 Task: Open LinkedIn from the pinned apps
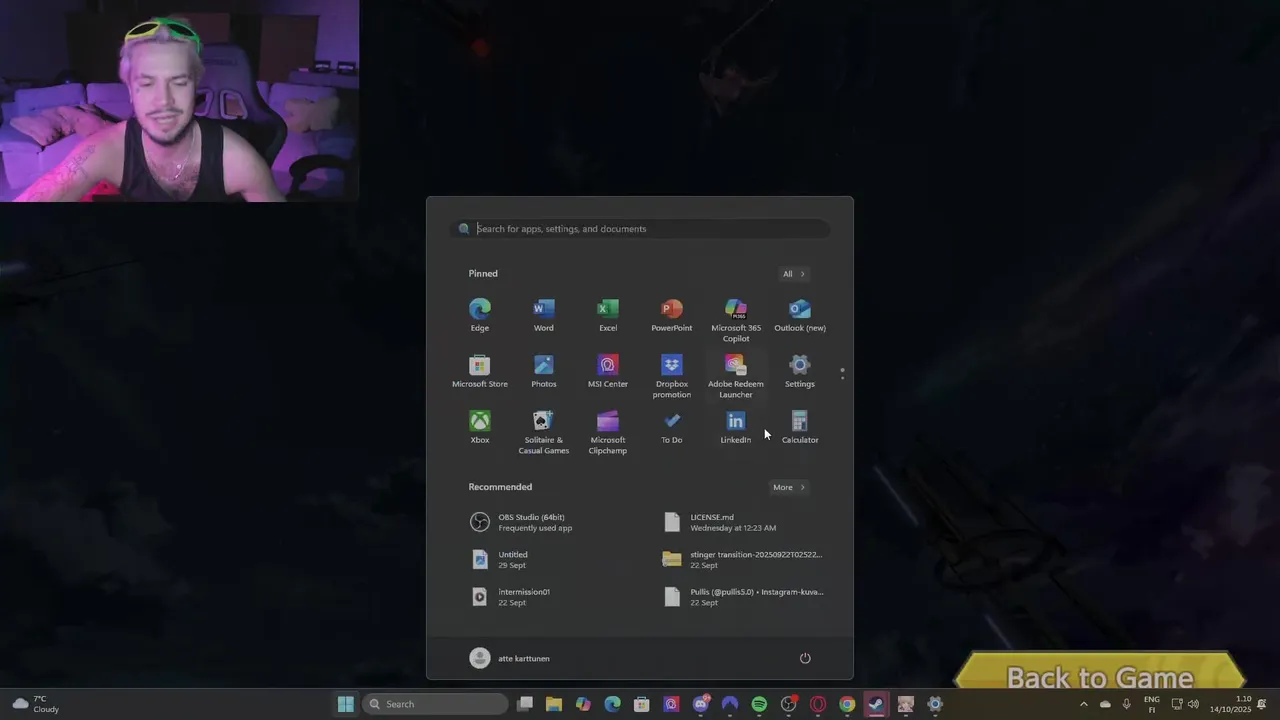(x=736, y=427)
